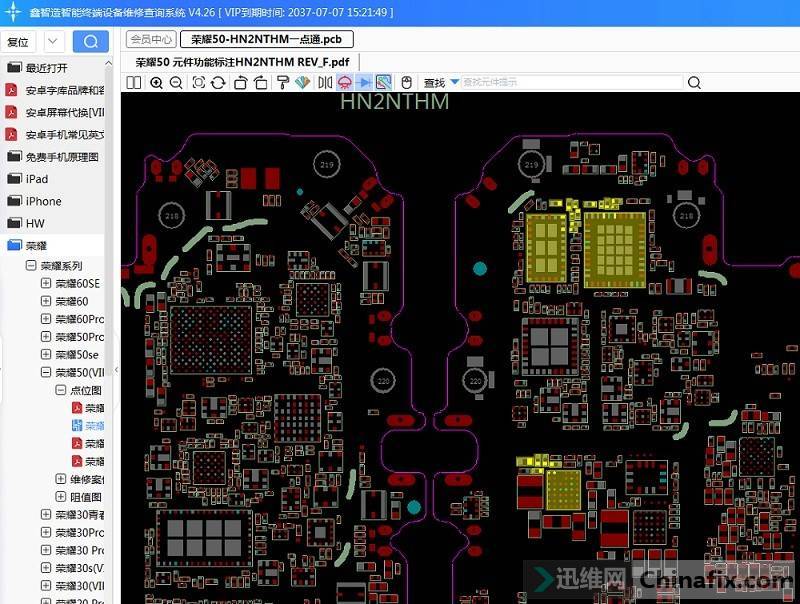Click the refresh/rotate arrows toolbar icon

coord(218,83)
